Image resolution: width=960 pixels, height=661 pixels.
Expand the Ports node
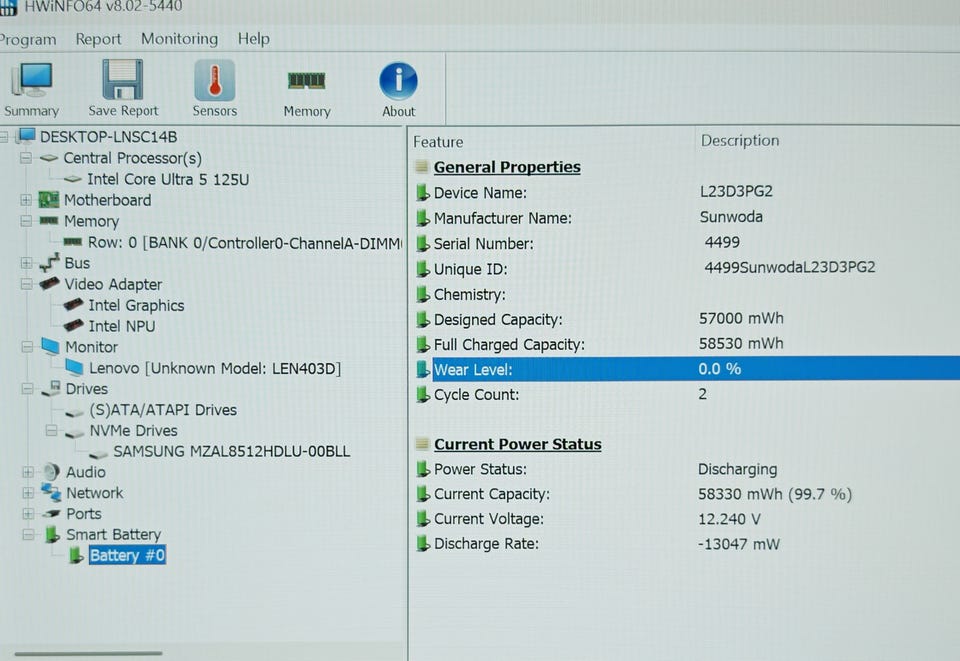pyautogui.click(x=28, y=513)
